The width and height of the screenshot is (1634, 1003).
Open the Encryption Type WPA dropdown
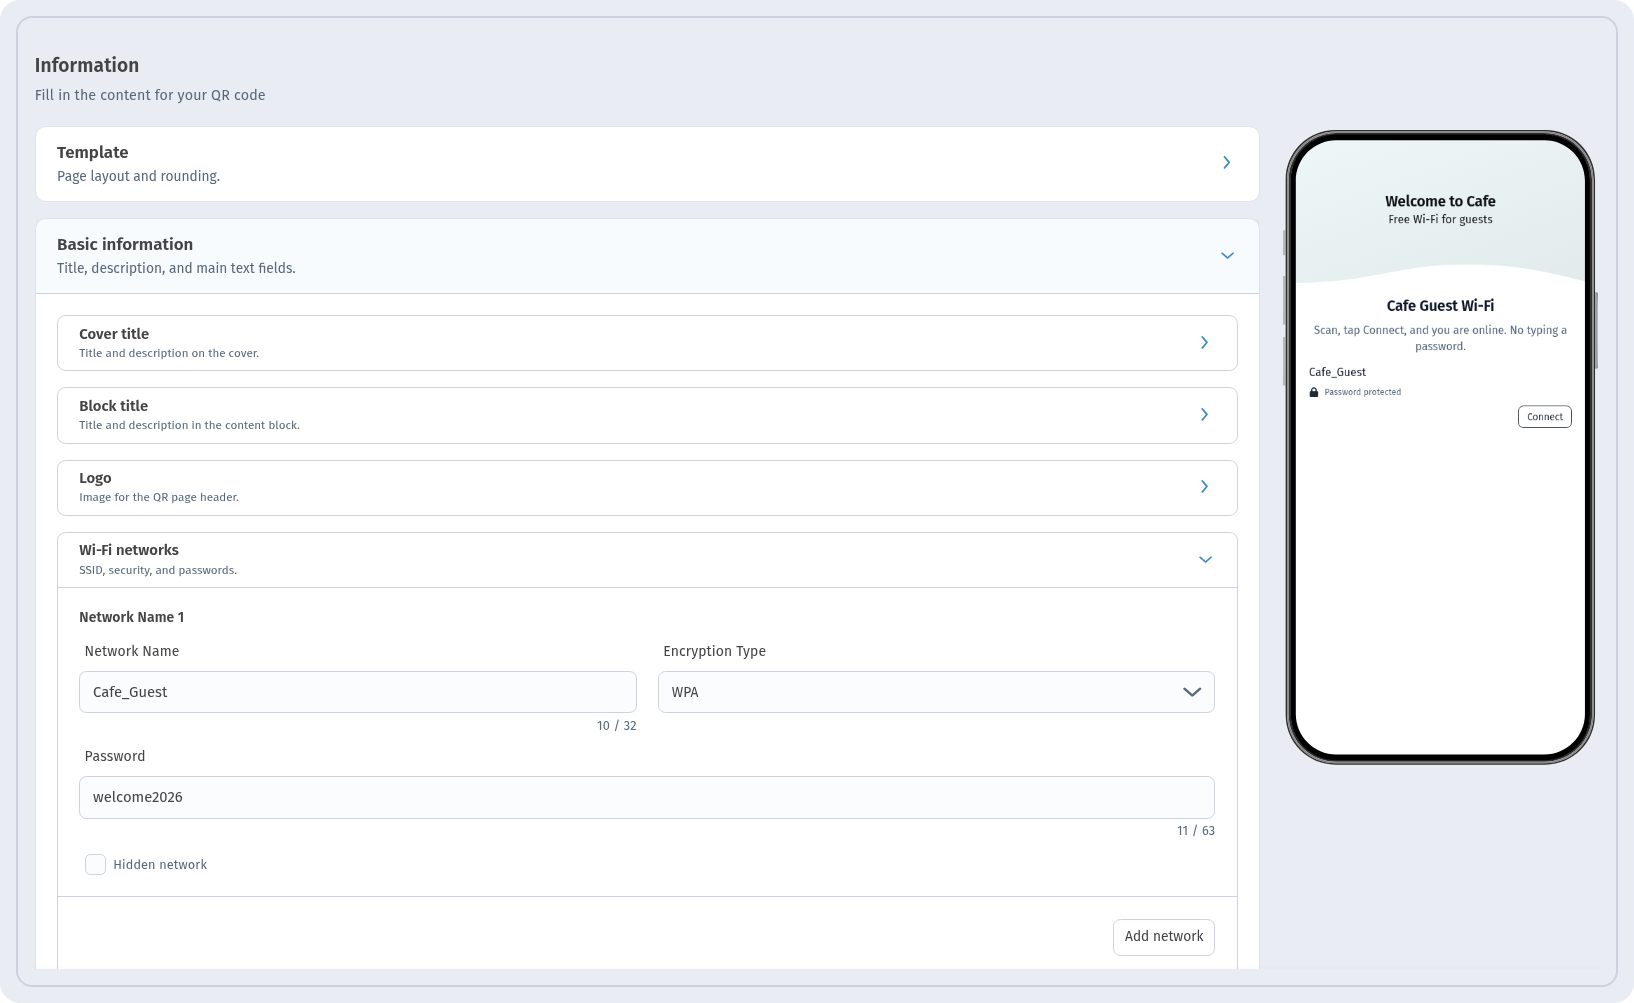(x=936, y=692)
